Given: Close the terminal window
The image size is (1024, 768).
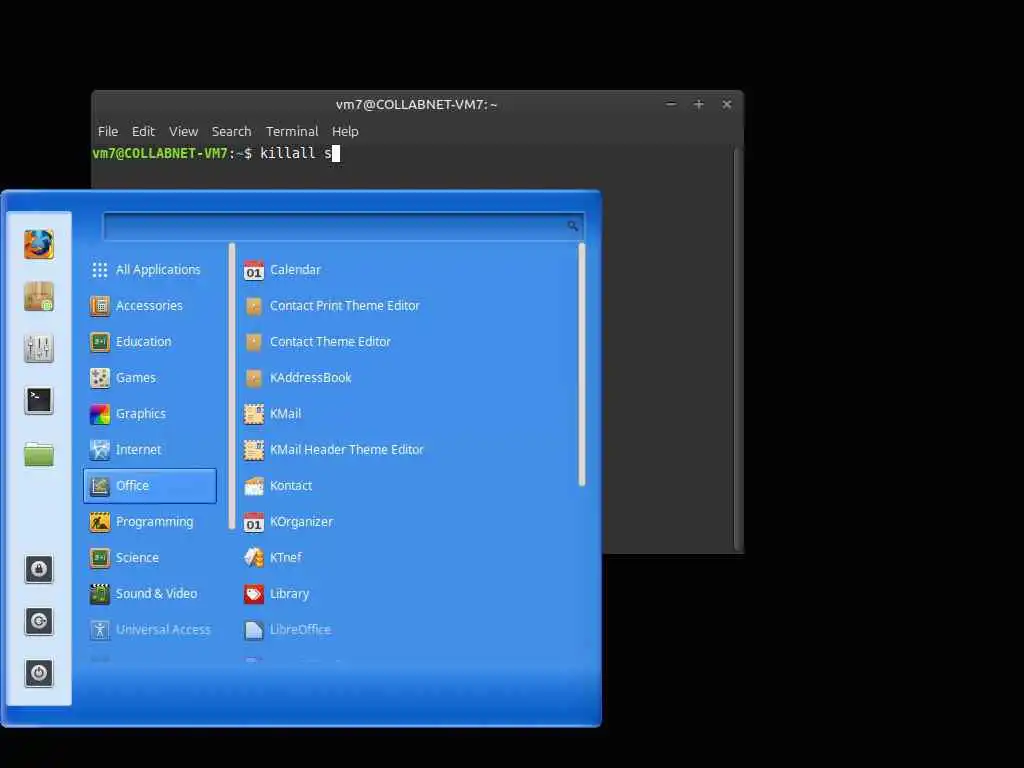Looking at the screenshot, I should pyautogui.click(x=727, y=104).
